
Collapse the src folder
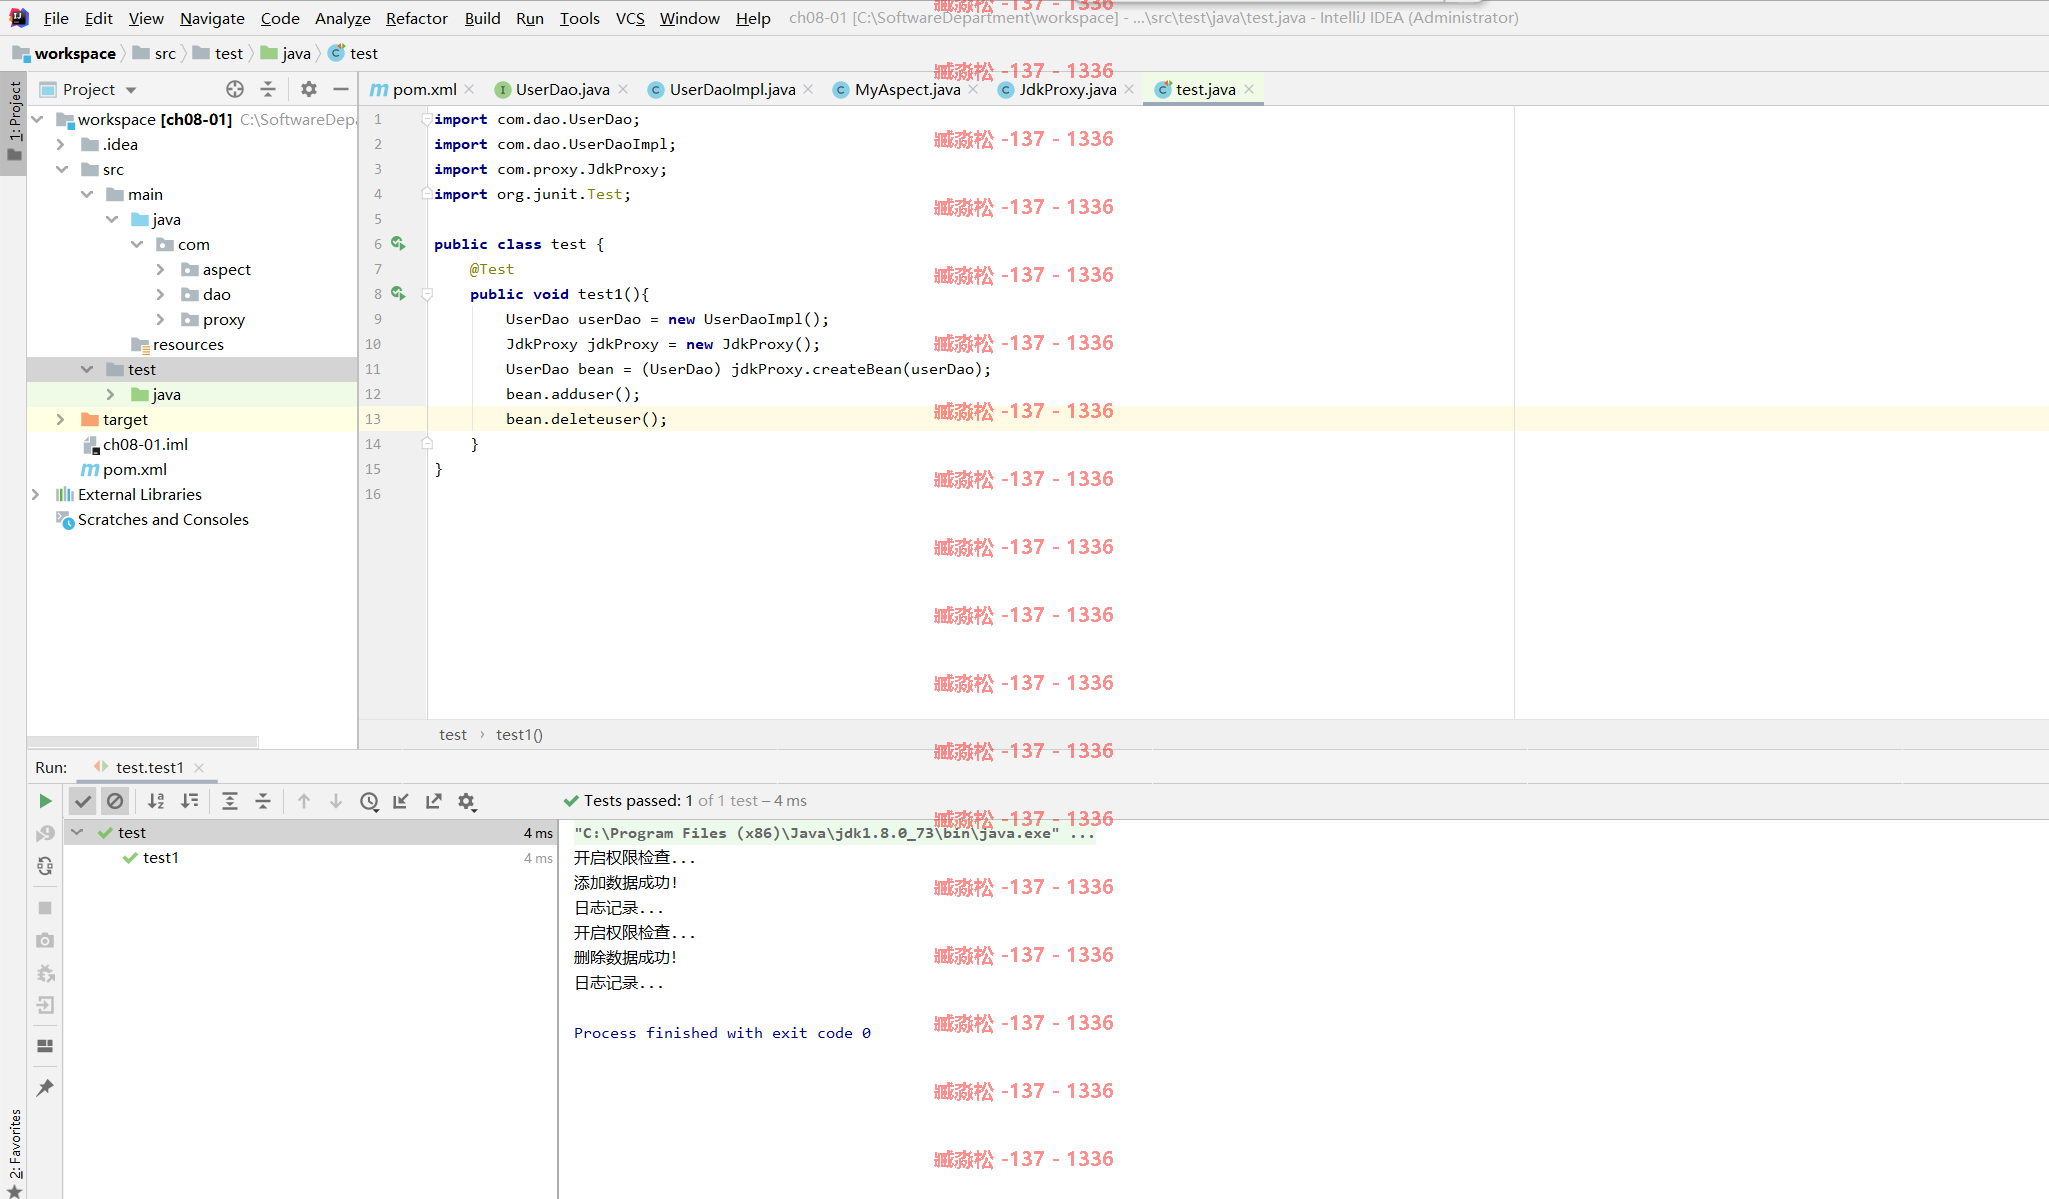61,169
